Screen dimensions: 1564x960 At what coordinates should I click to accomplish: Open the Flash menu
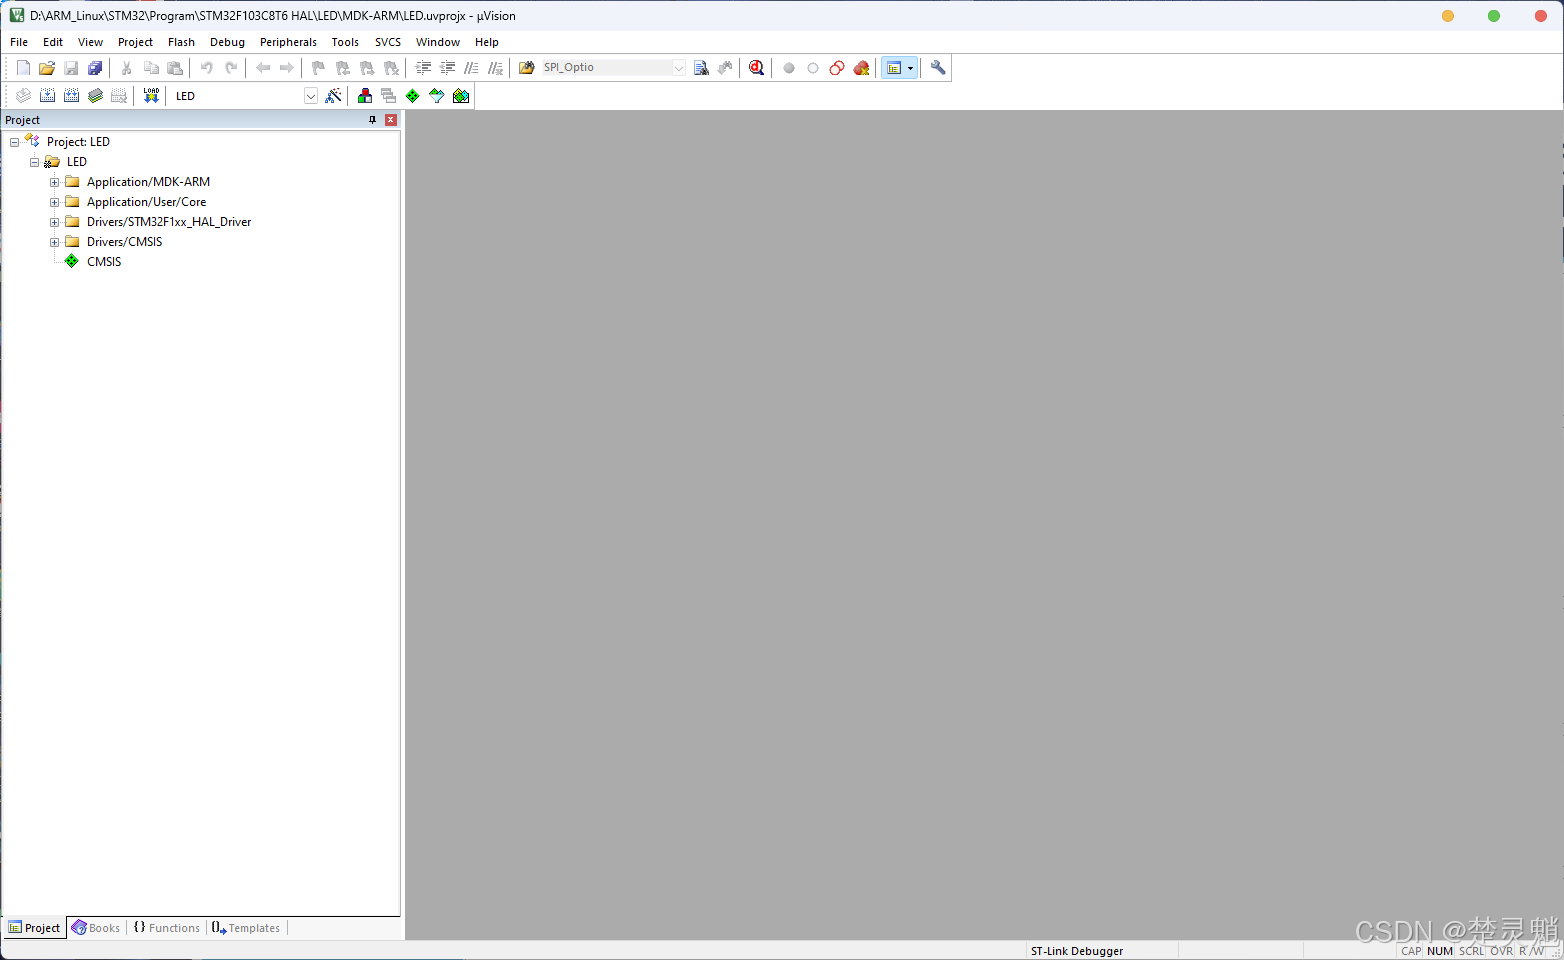[181, 42]
